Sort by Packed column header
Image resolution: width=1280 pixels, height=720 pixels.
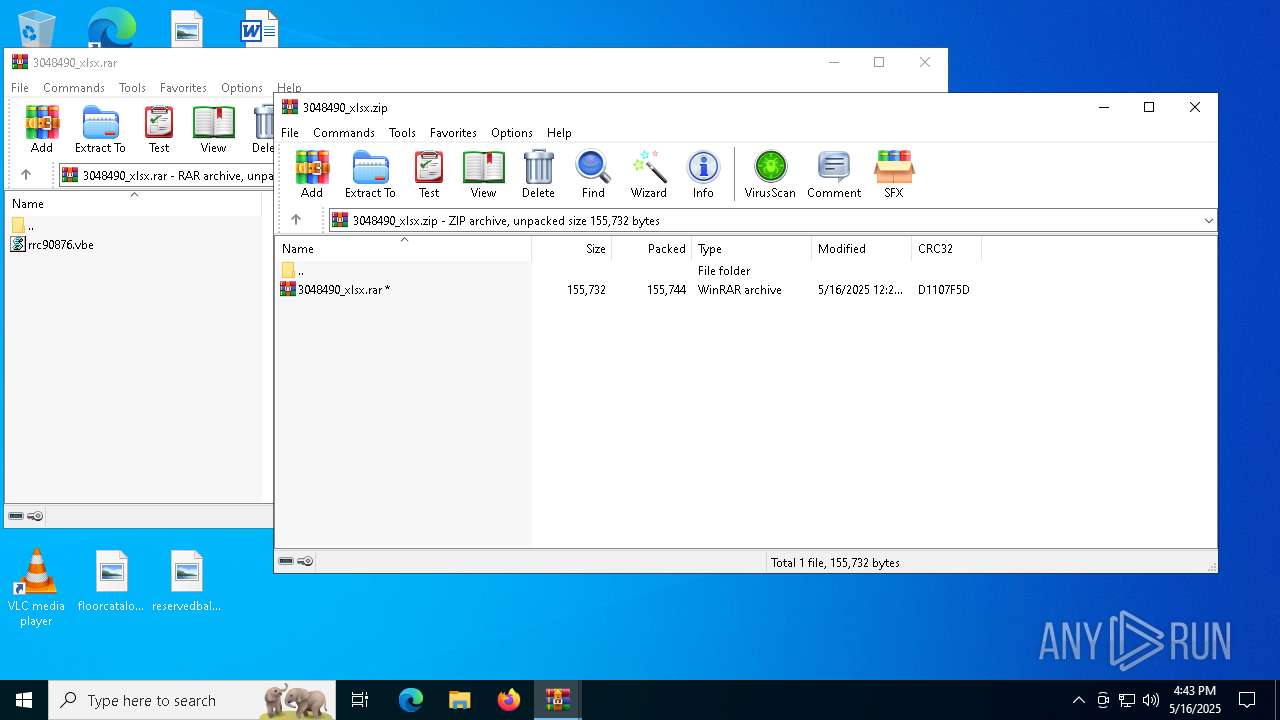[651, 249]
